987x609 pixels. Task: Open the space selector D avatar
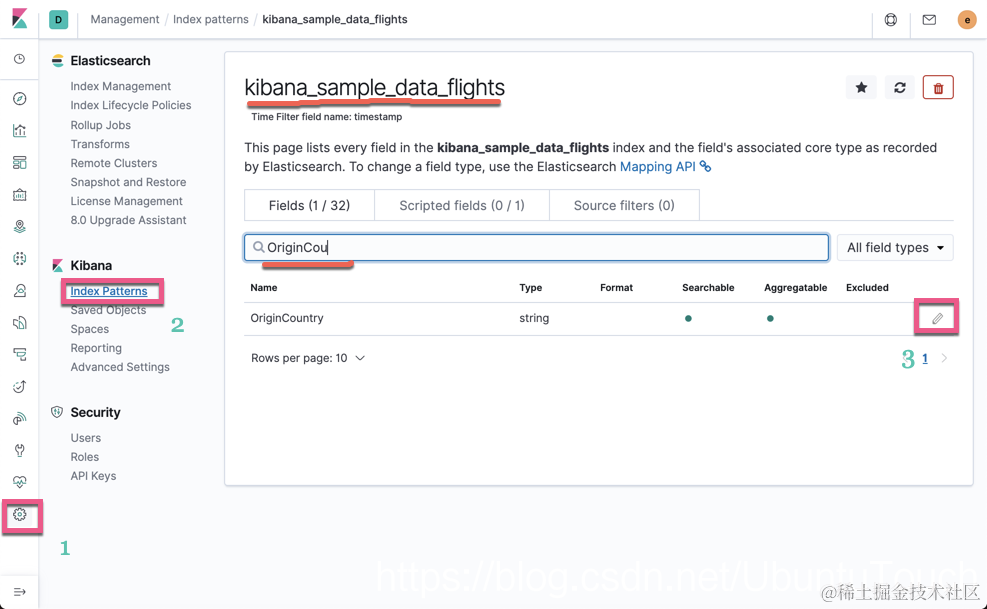[x=59, y=20]
